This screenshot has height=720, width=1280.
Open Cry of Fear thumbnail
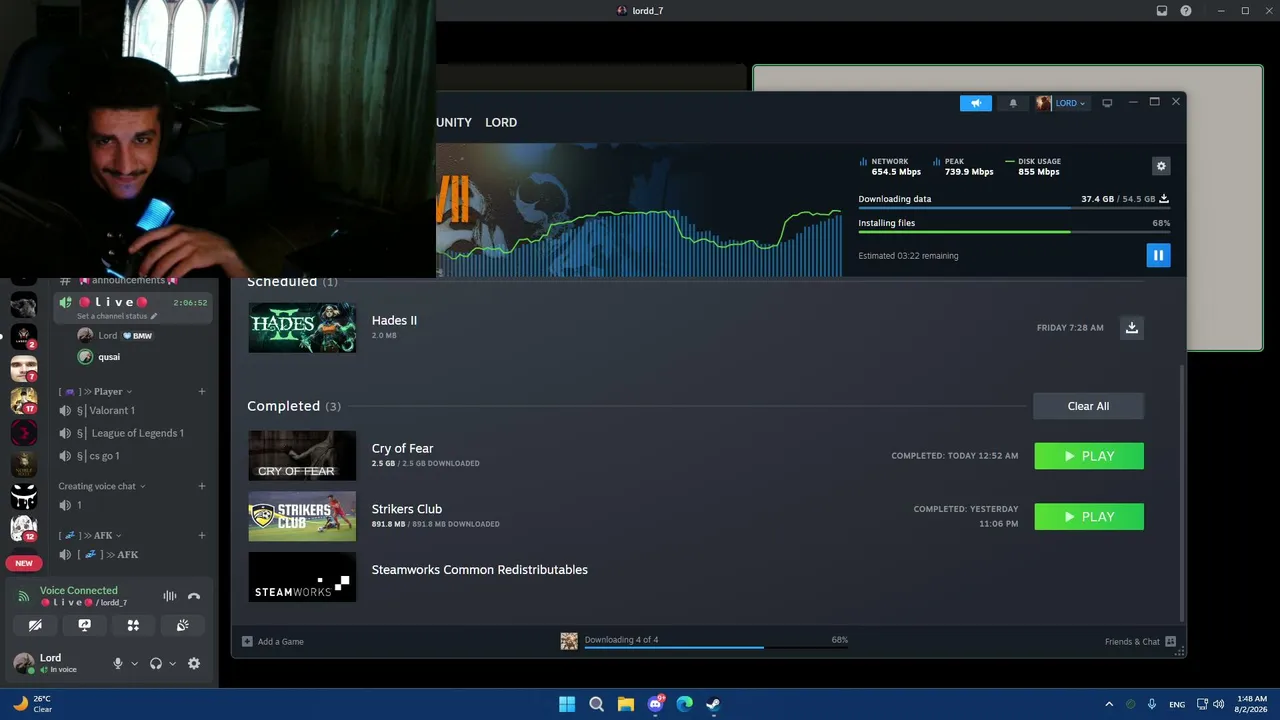pos(302,456)
